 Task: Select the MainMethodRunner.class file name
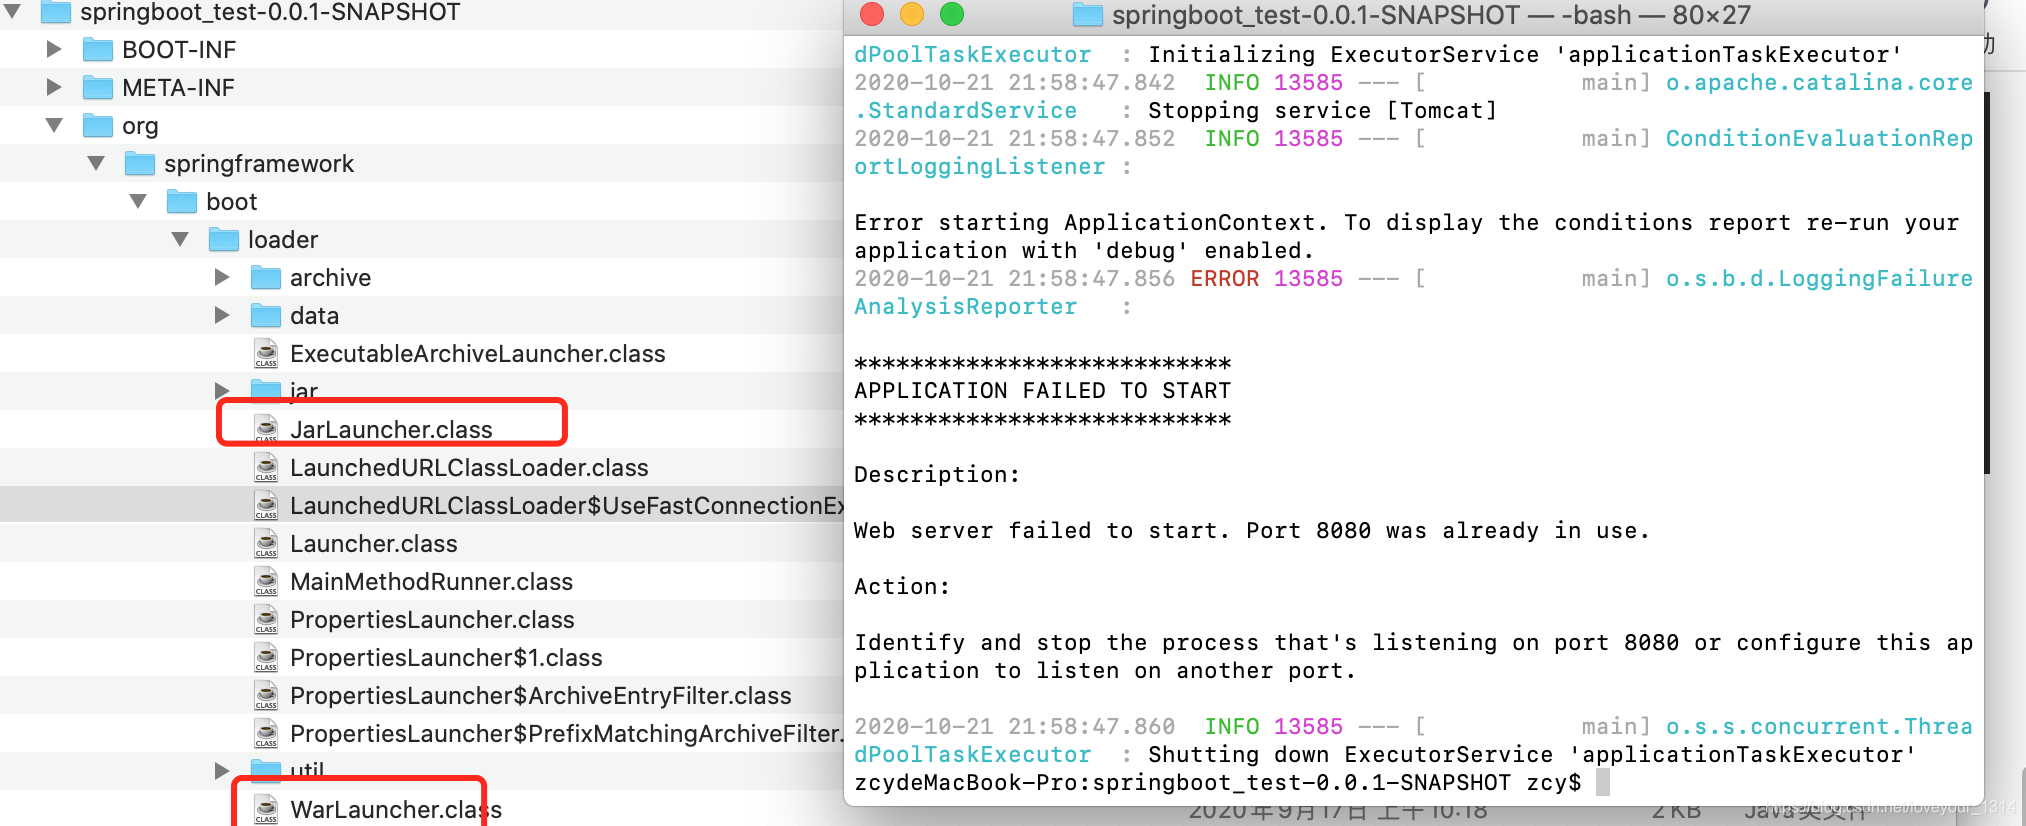tap(431, 581)
